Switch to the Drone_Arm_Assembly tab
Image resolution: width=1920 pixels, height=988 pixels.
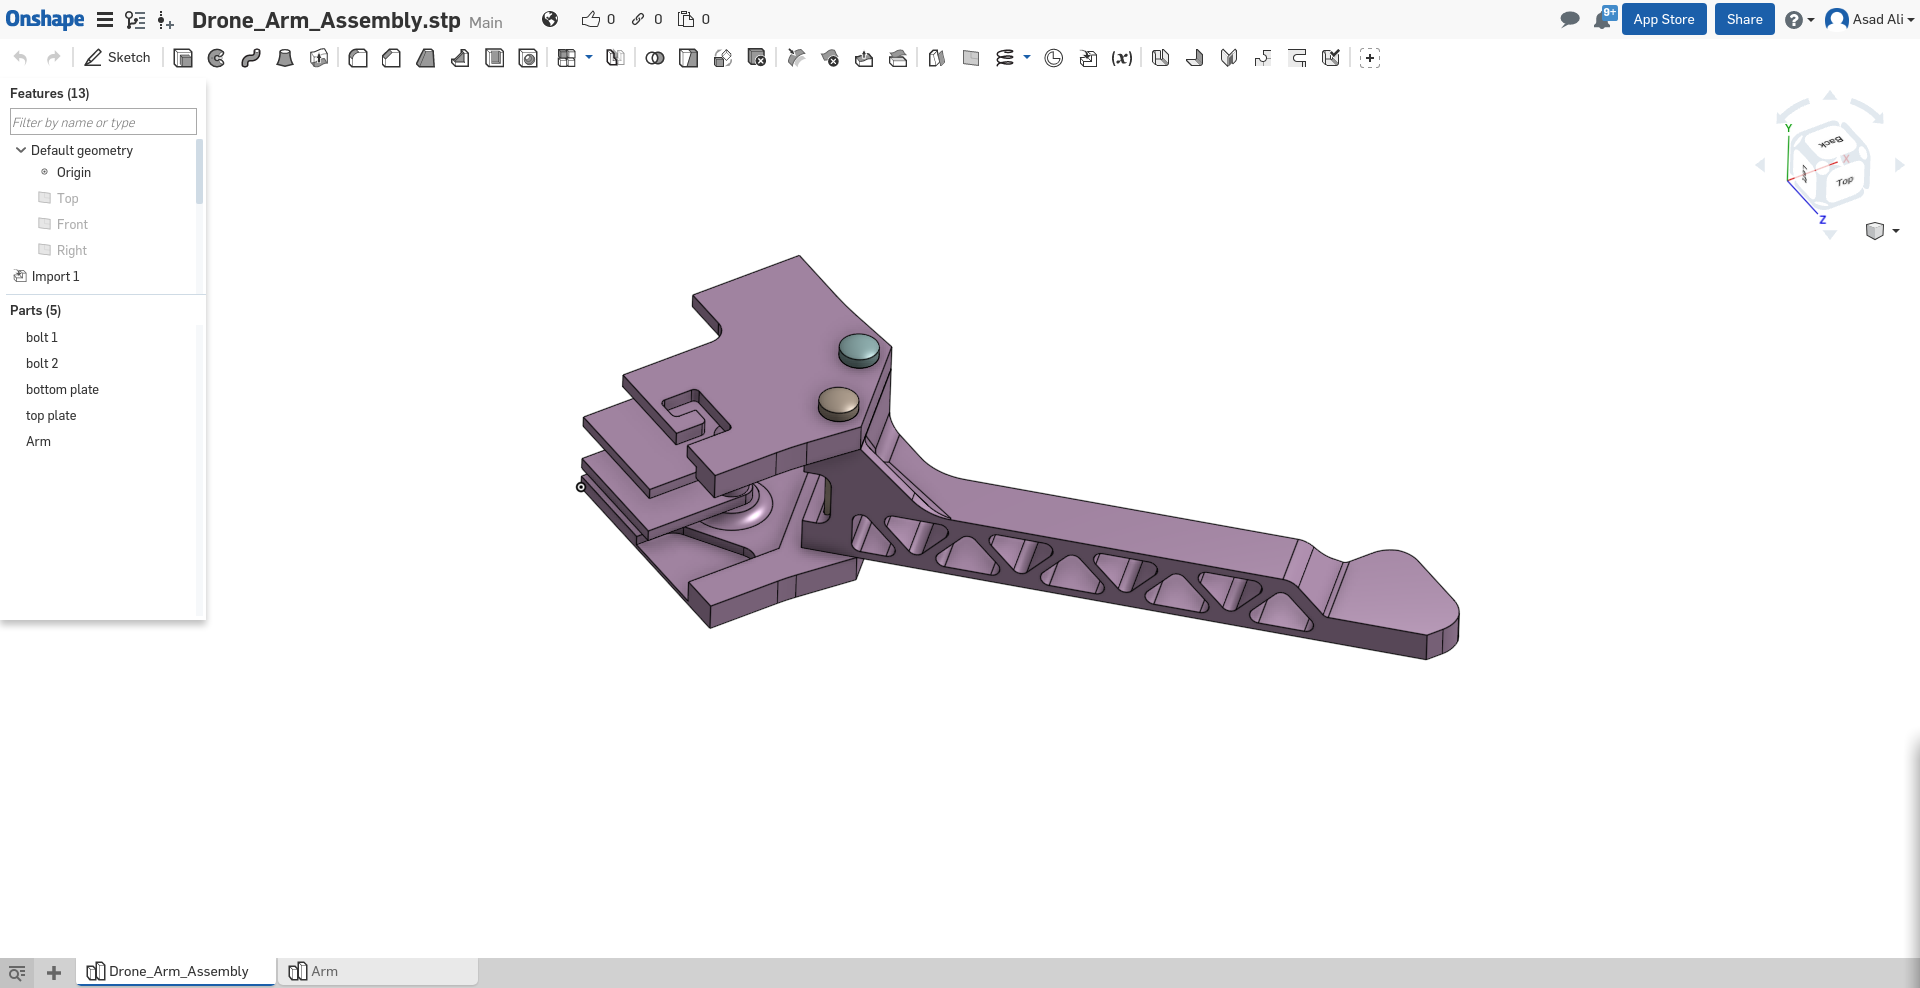[176, 971]
